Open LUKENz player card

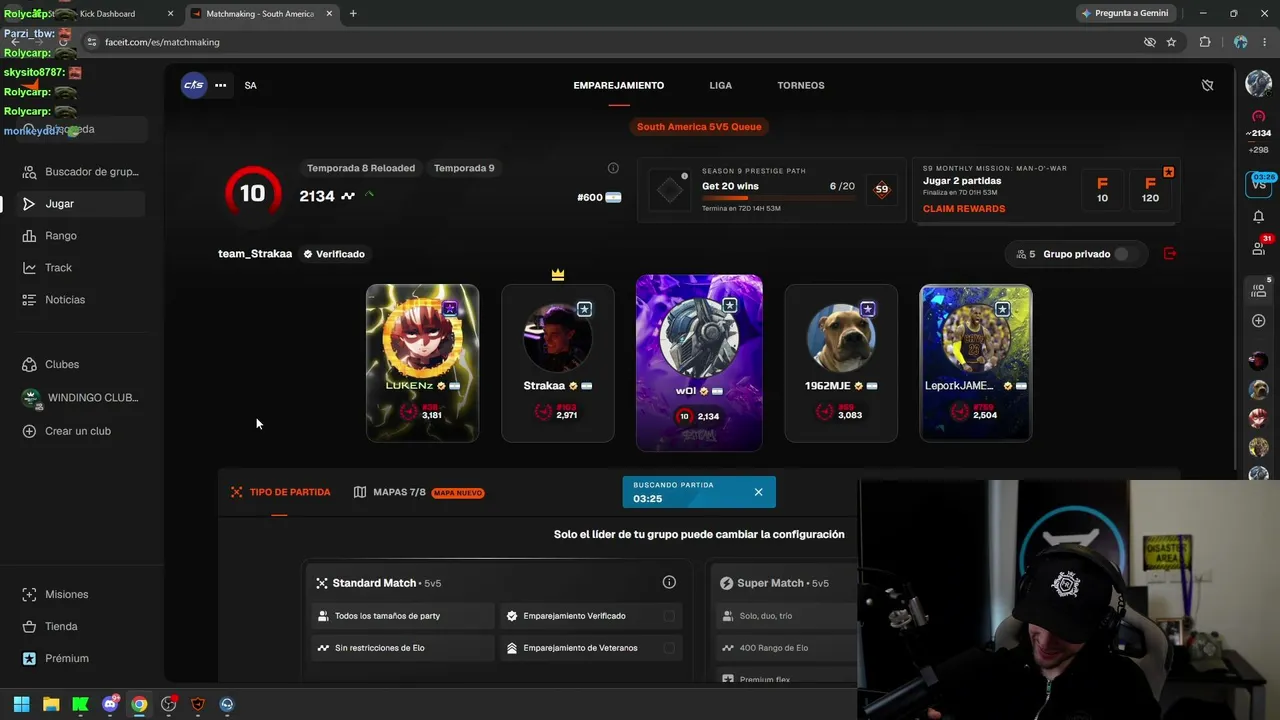click(x=422, y=363)
